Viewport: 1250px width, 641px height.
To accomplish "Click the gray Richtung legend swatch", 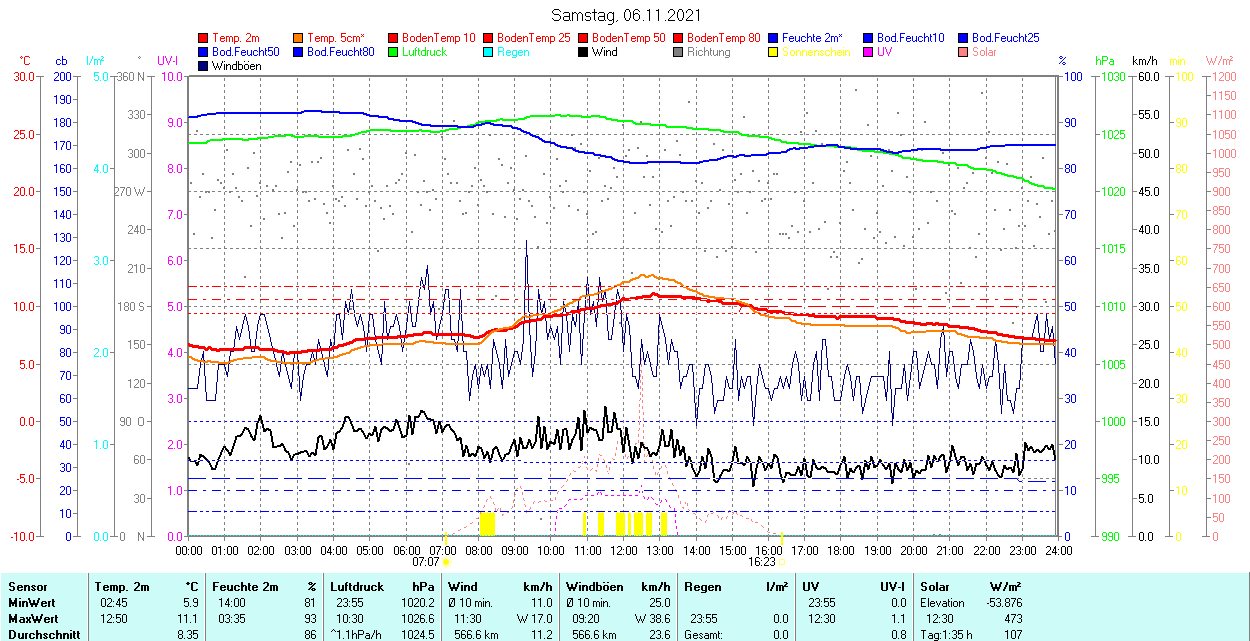I will point(679,52).
